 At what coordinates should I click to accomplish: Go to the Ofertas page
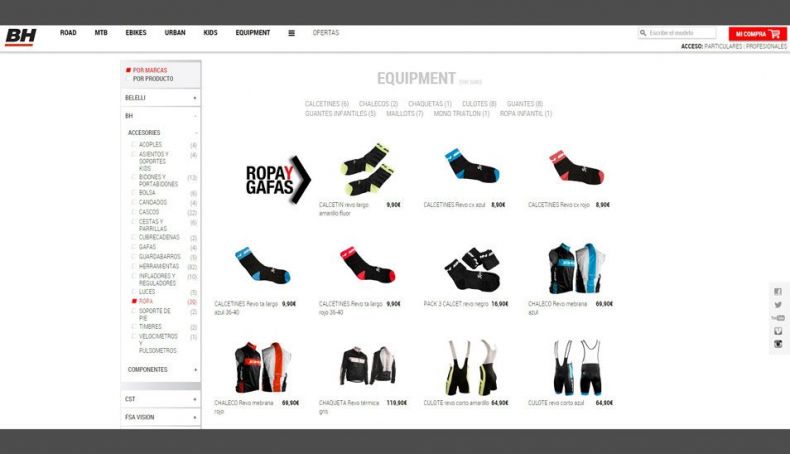point(326,33)
